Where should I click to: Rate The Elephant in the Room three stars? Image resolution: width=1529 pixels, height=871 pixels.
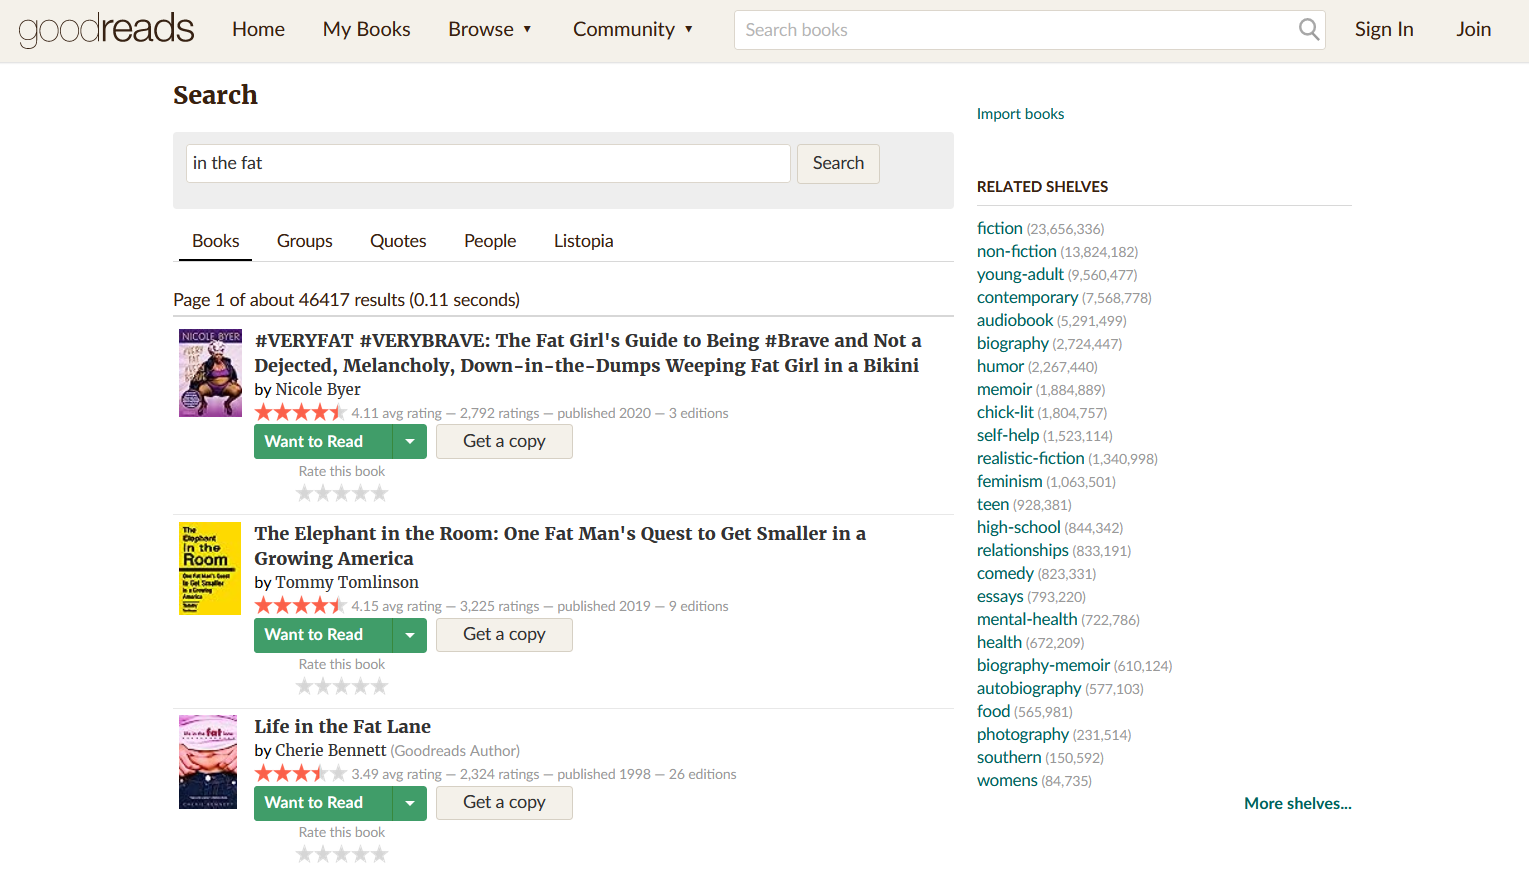342,686
